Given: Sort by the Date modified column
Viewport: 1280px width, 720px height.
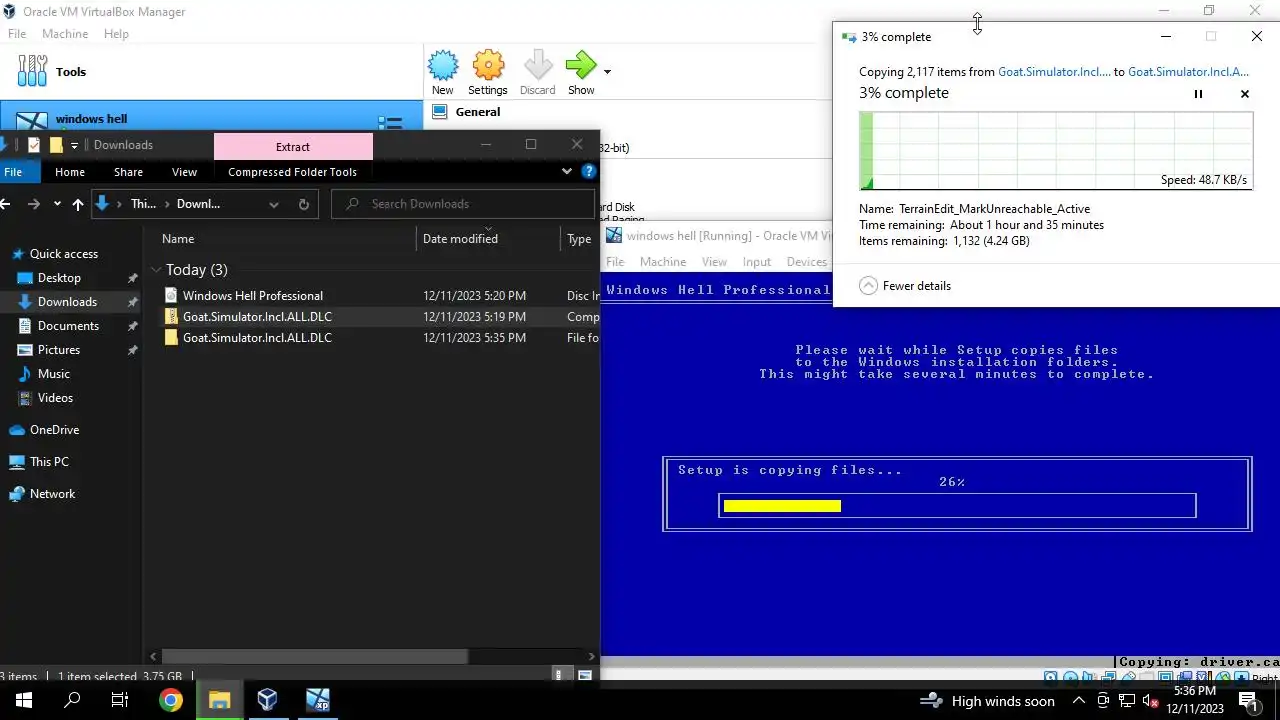Looking at the screenshot, I should 460,239.
